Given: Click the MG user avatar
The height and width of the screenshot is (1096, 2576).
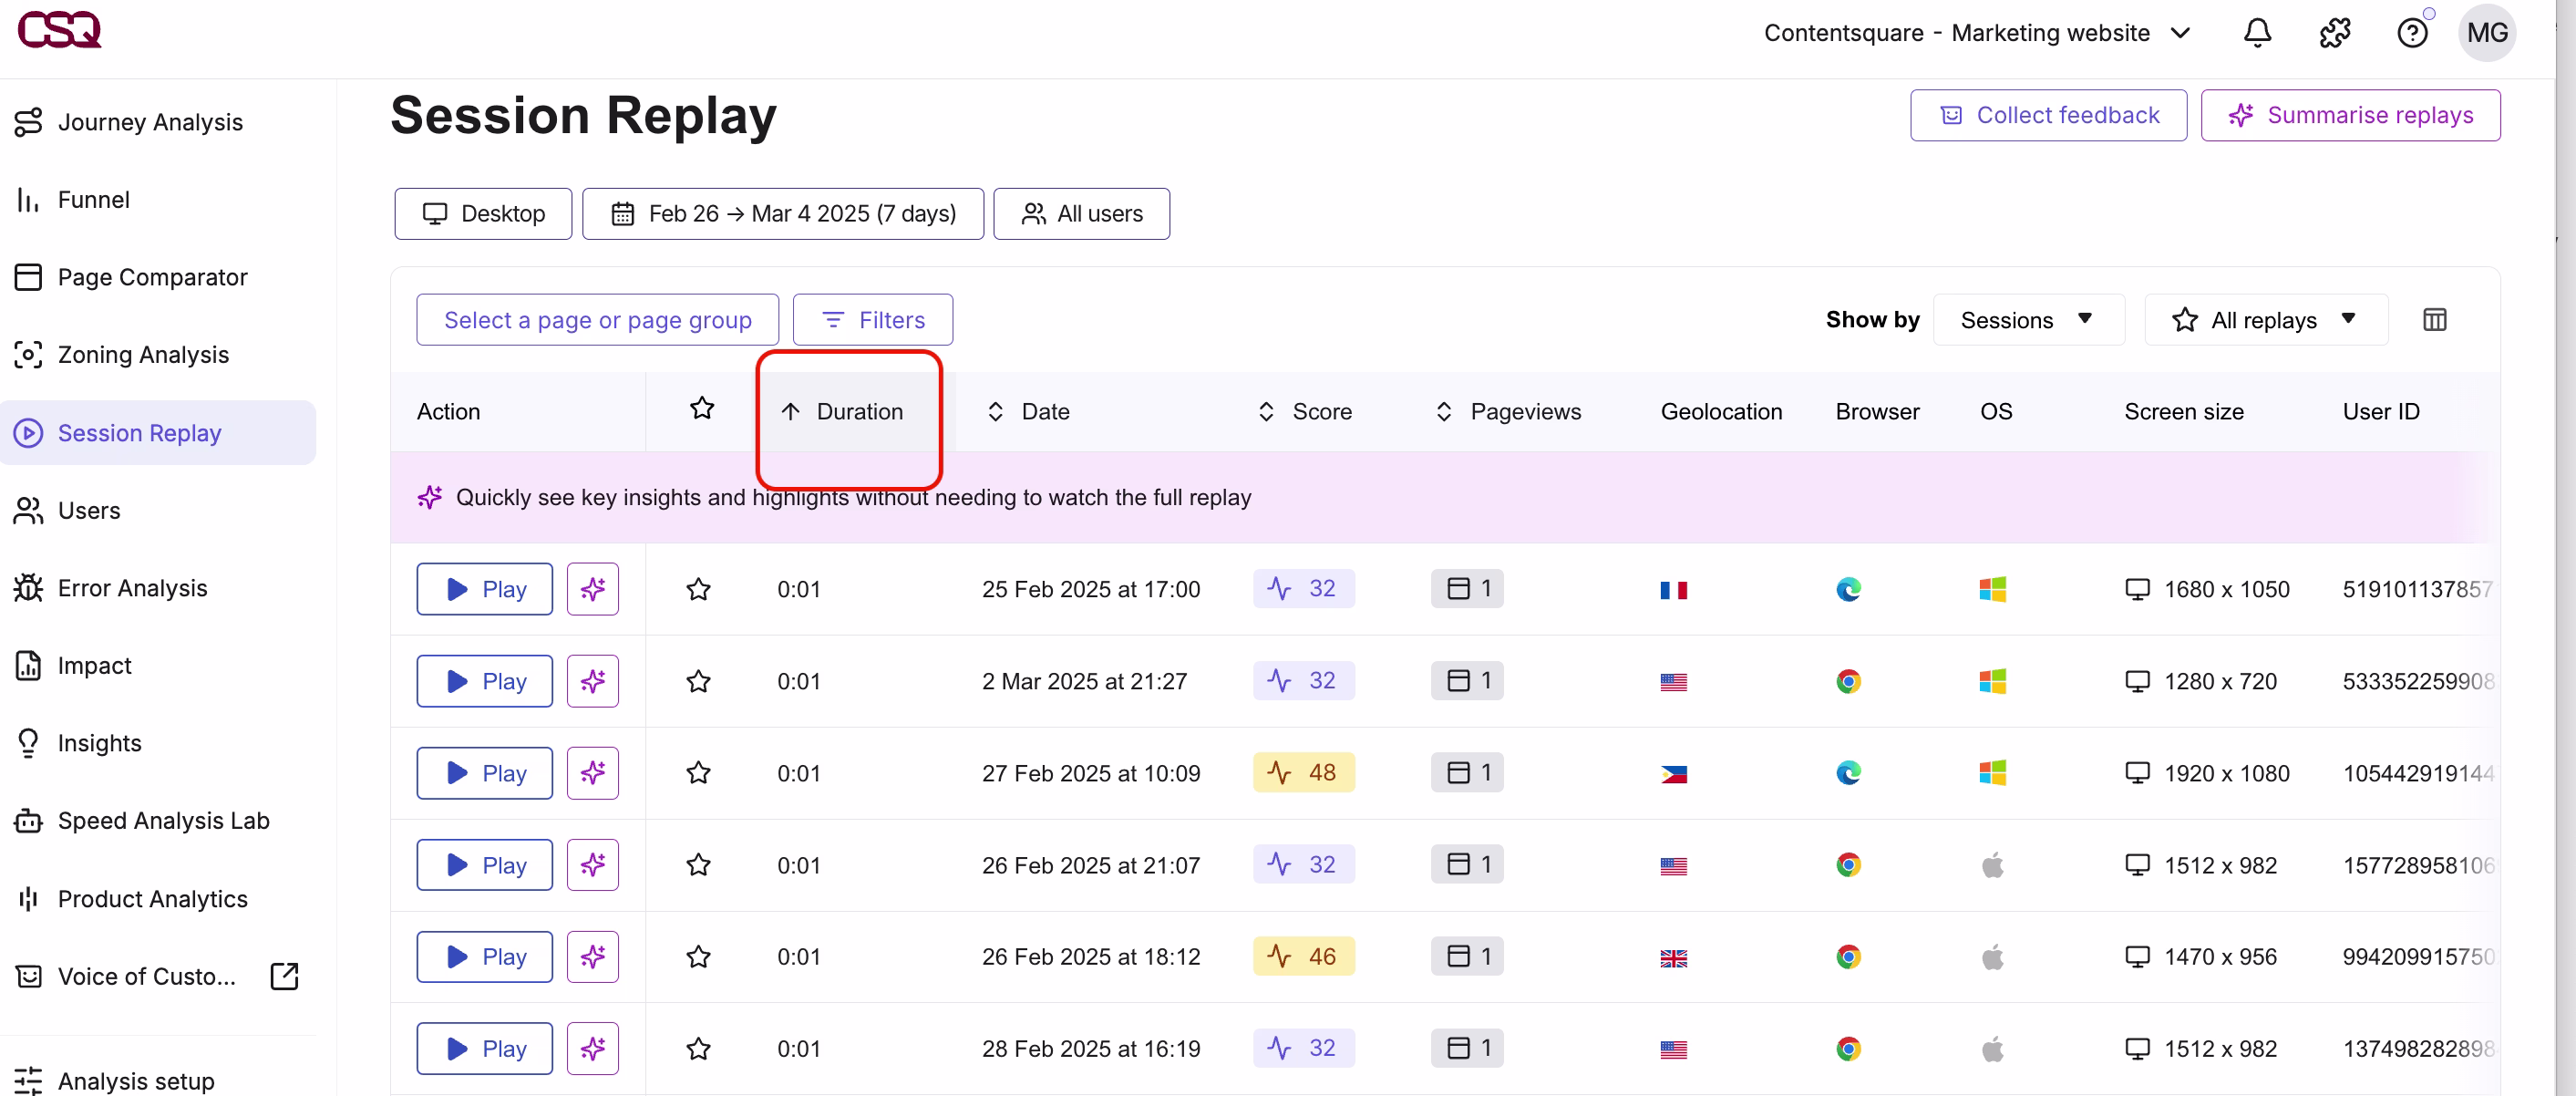Looking at the screenshot, I should click(x=2486, y=33).
